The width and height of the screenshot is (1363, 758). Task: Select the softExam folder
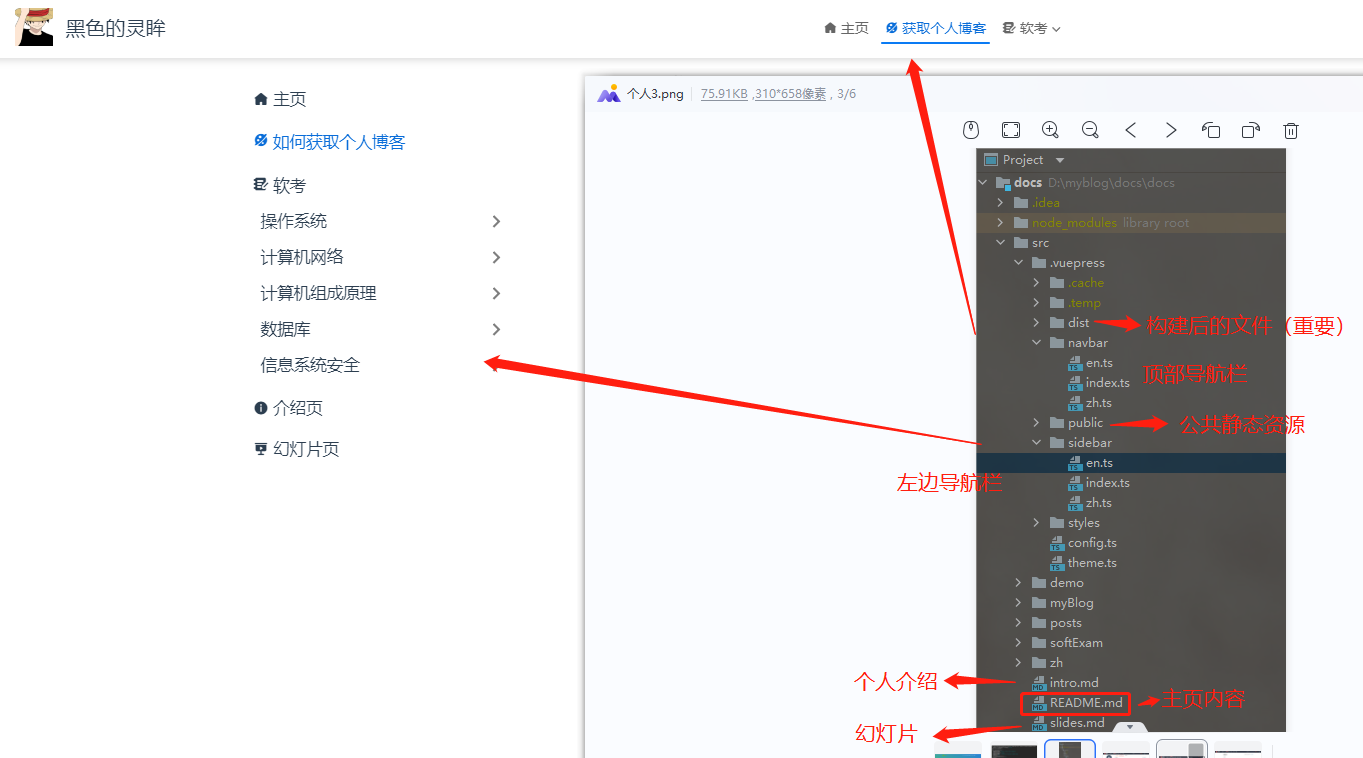click(x=1067, y=643)
